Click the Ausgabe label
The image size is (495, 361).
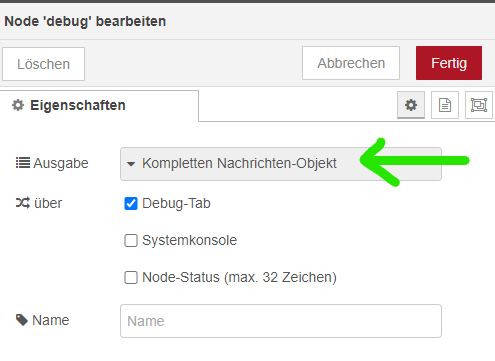point(52,163)
